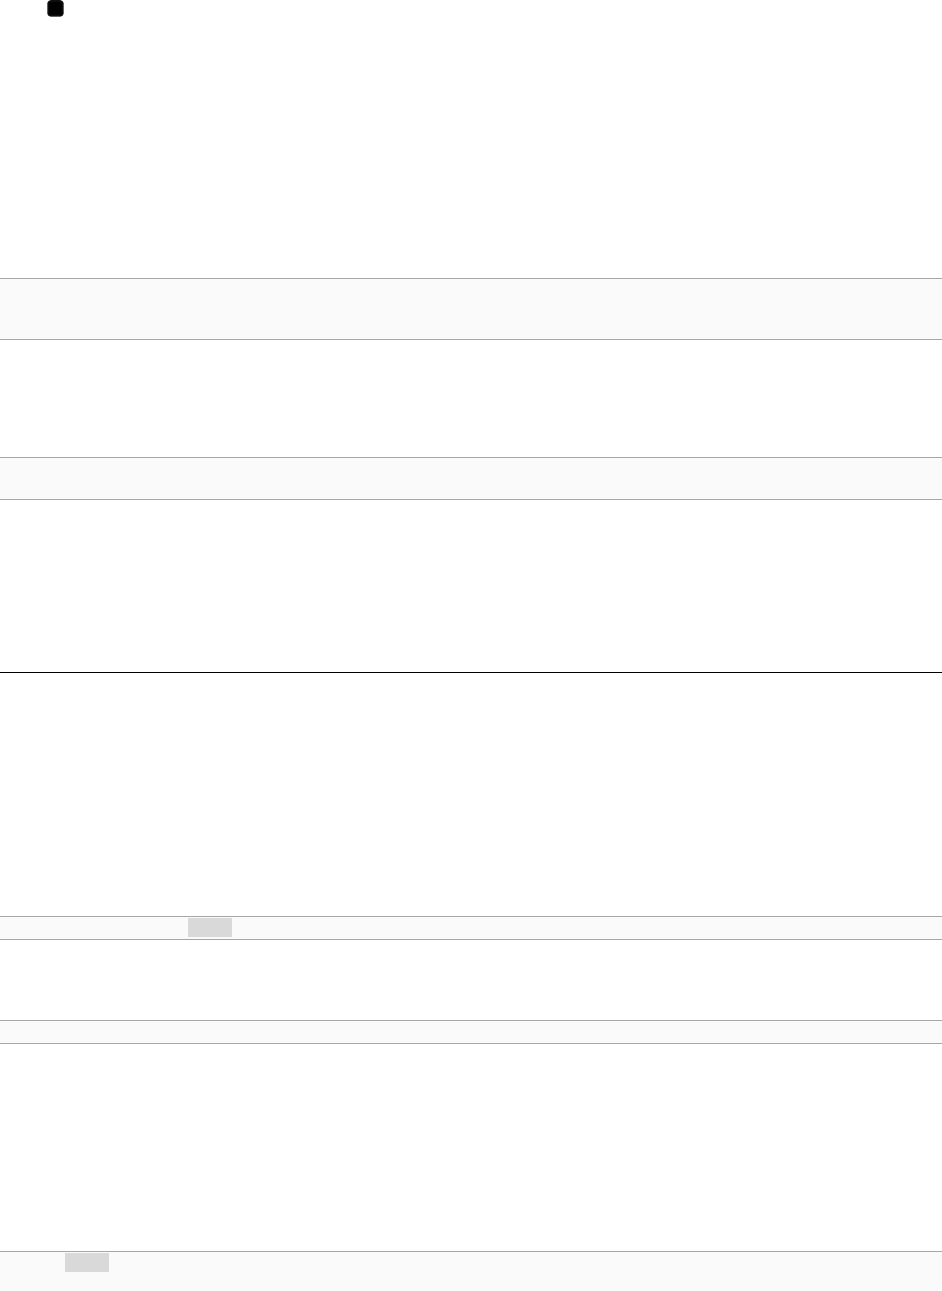The height and width of the screenshot is (1291, 942).
Task: Select the gray highlighted chip in the bottom bar
Action: coord(87,1263)
